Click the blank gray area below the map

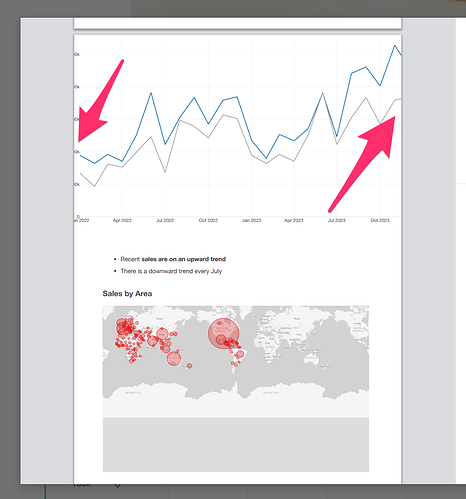(x=236, y=445)
